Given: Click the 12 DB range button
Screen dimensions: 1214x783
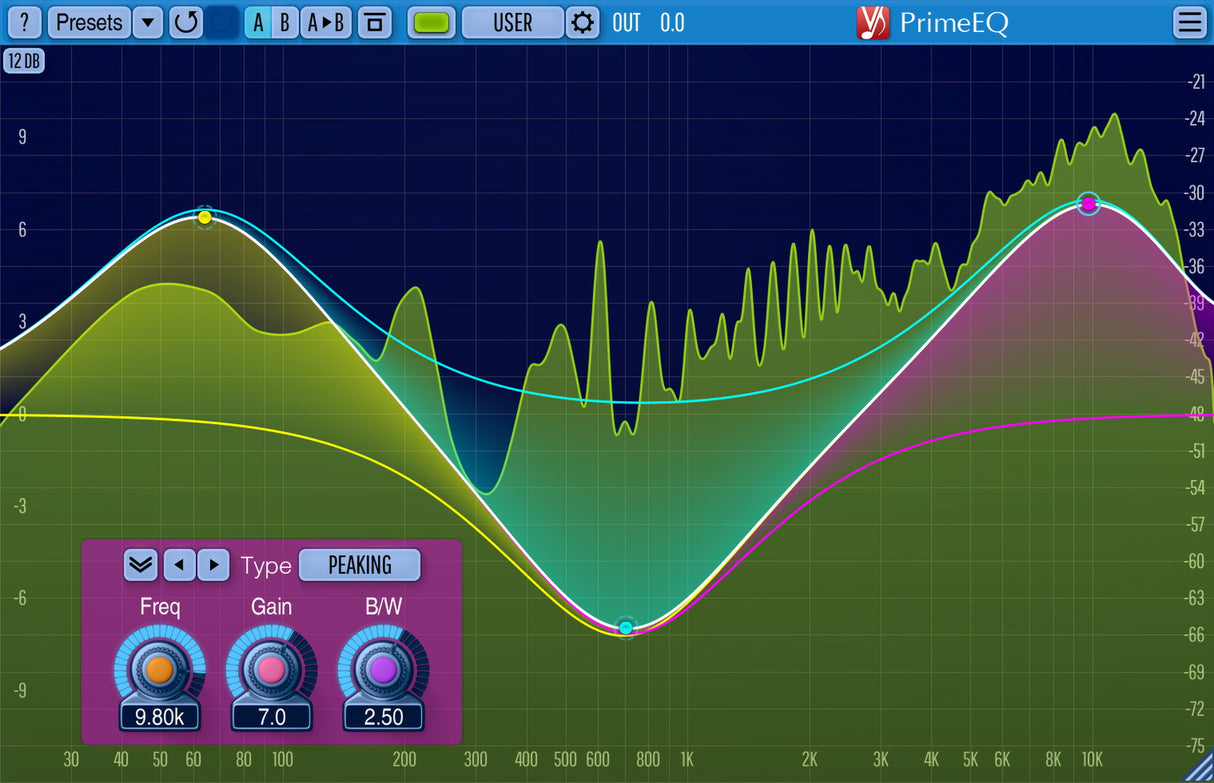Looking at the screenshot, I should point(24,61).
